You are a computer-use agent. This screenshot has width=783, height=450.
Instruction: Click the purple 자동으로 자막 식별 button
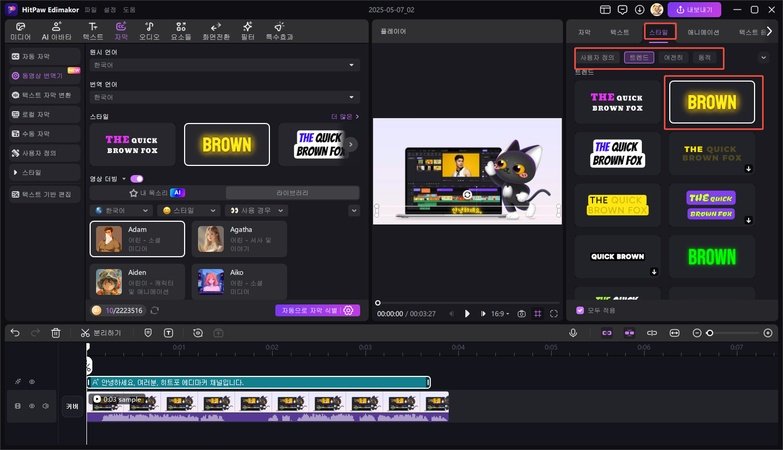317,310
